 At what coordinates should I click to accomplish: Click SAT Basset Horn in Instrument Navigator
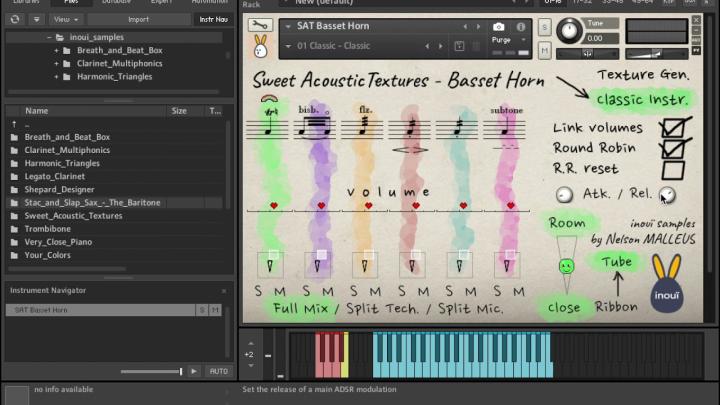coord(101,310)
